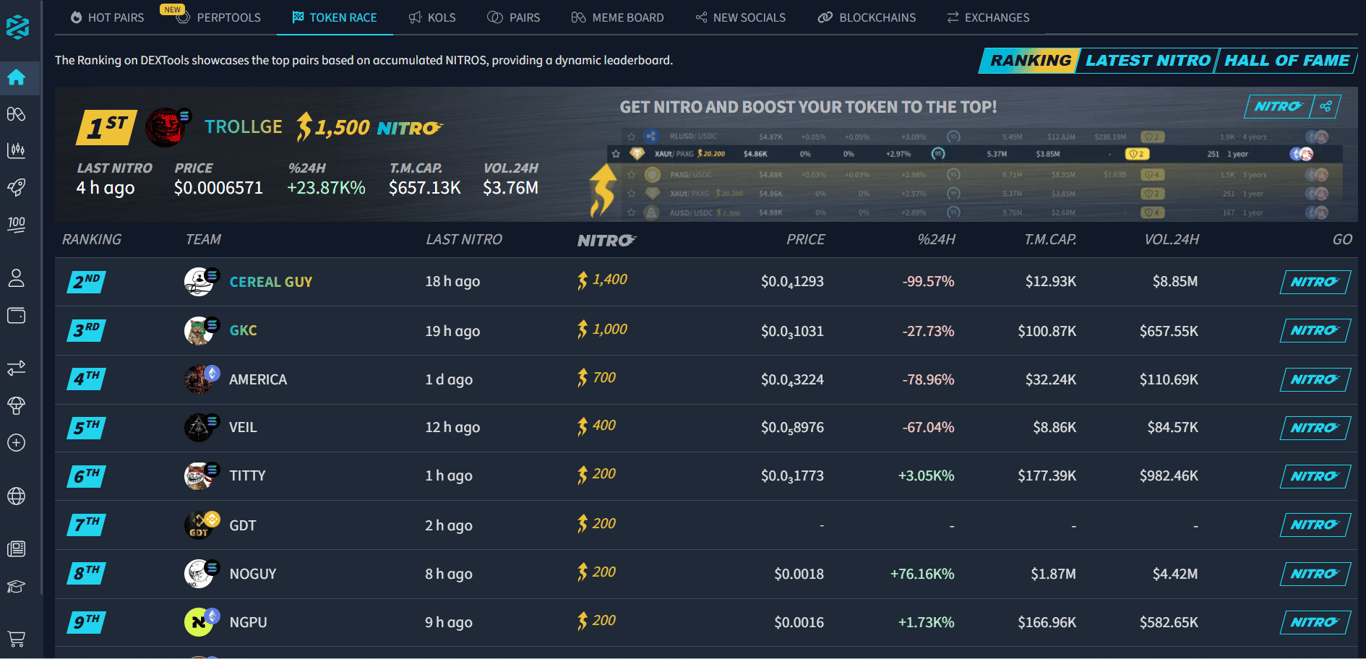Click the DEXTools logo icon
The height and width of the screenshot is (659, 1366).
click(17, 27)
